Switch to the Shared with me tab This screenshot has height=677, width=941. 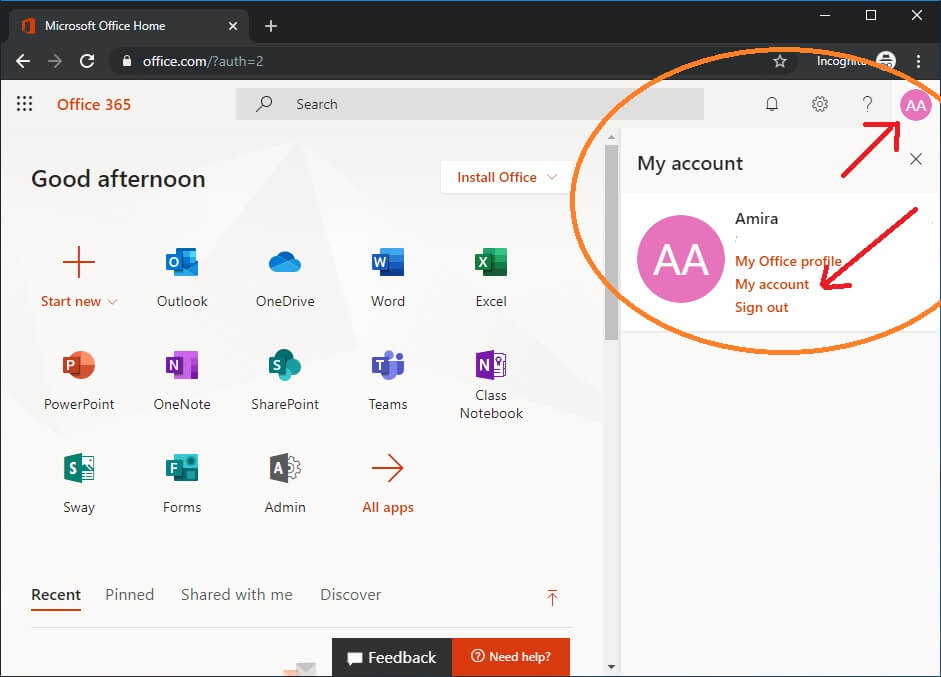pyautogui.click(x=236, y=595)
